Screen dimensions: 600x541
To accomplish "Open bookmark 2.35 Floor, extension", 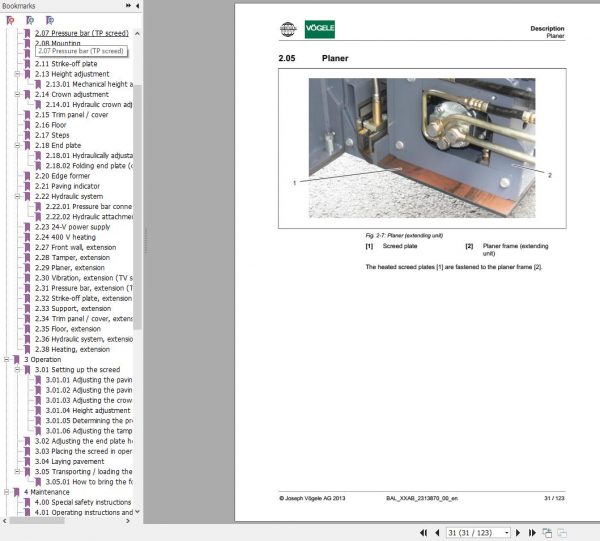I will click(68, 329).
